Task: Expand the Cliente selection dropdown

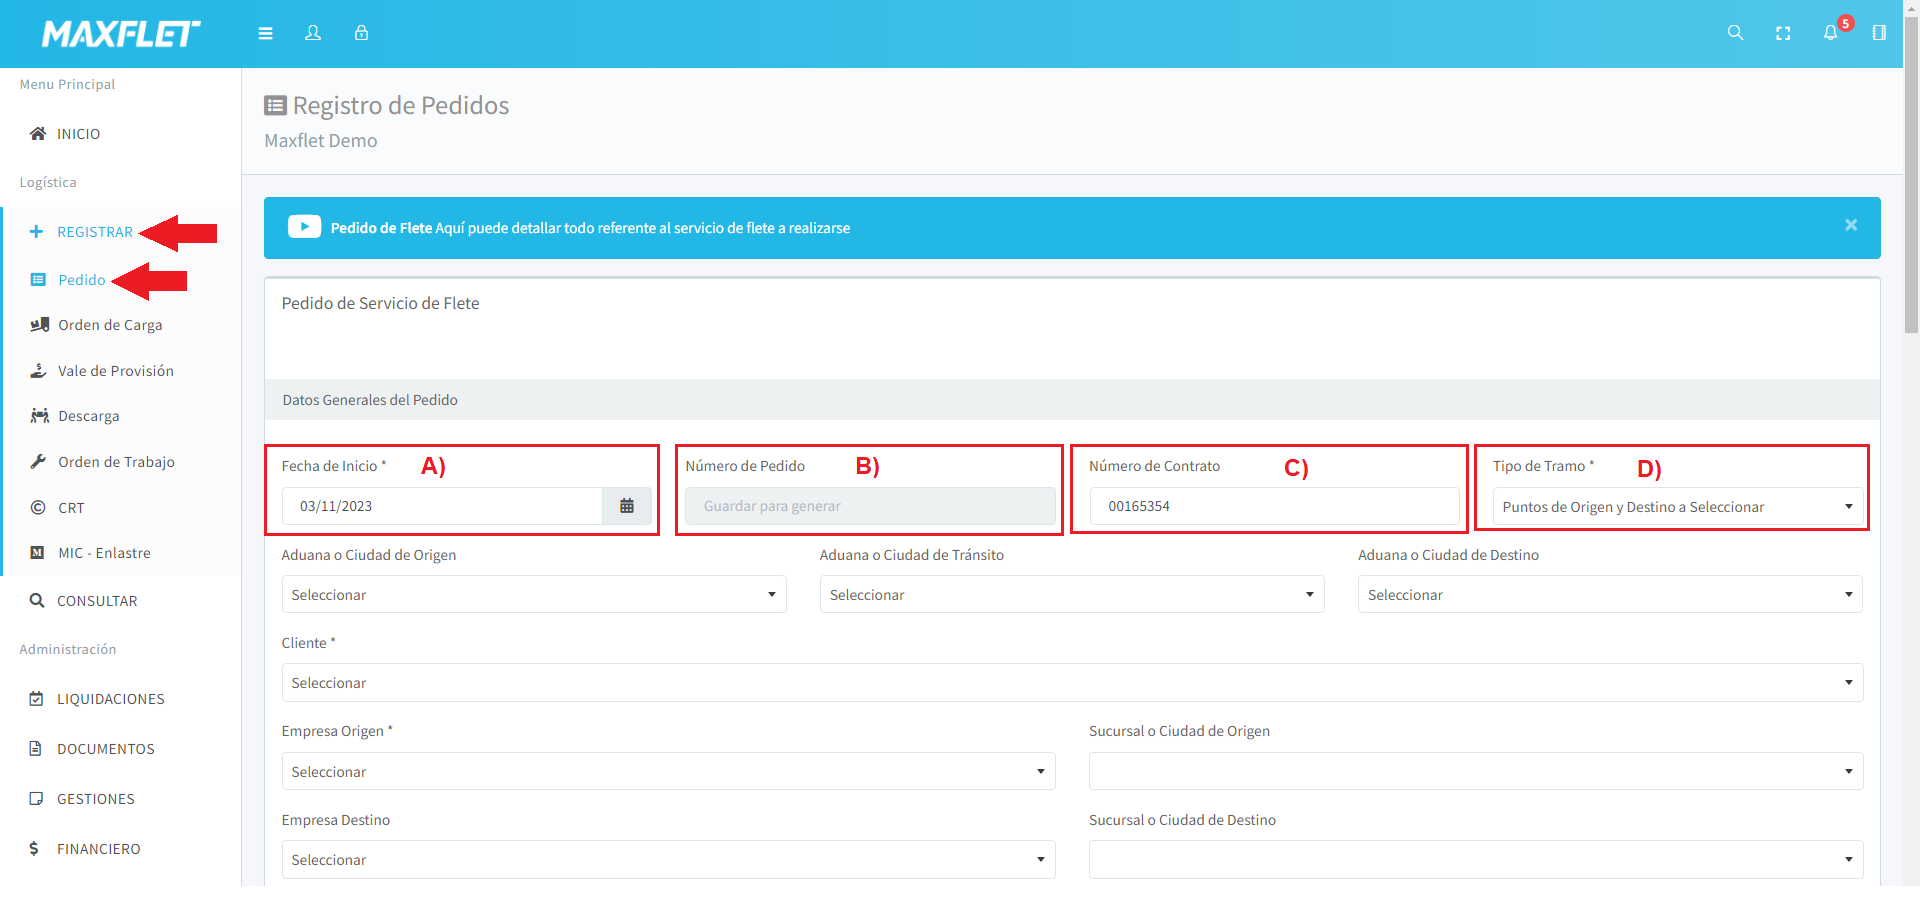Action: click(1071, 683)
